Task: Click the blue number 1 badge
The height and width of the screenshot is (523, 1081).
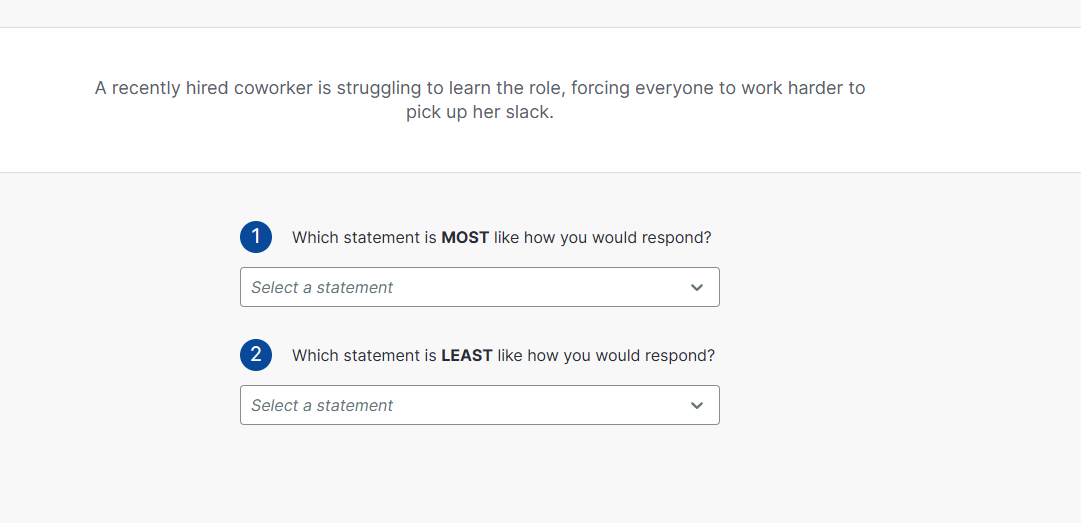Action: (x=256, y=237)
